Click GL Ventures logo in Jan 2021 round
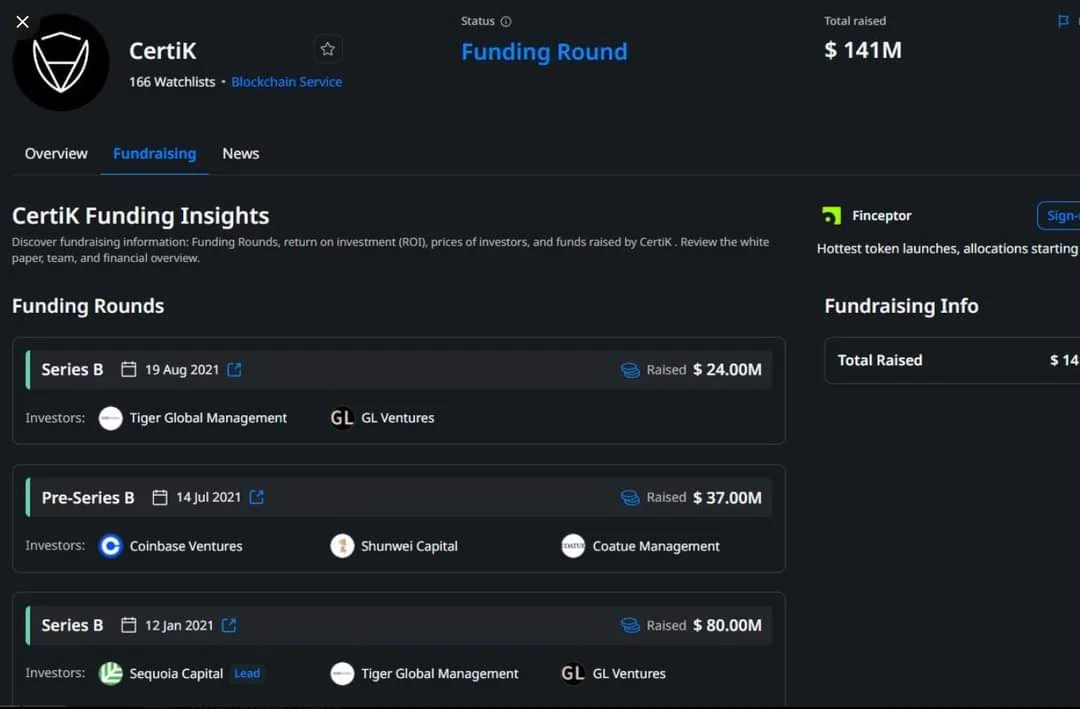 (573, 673)
